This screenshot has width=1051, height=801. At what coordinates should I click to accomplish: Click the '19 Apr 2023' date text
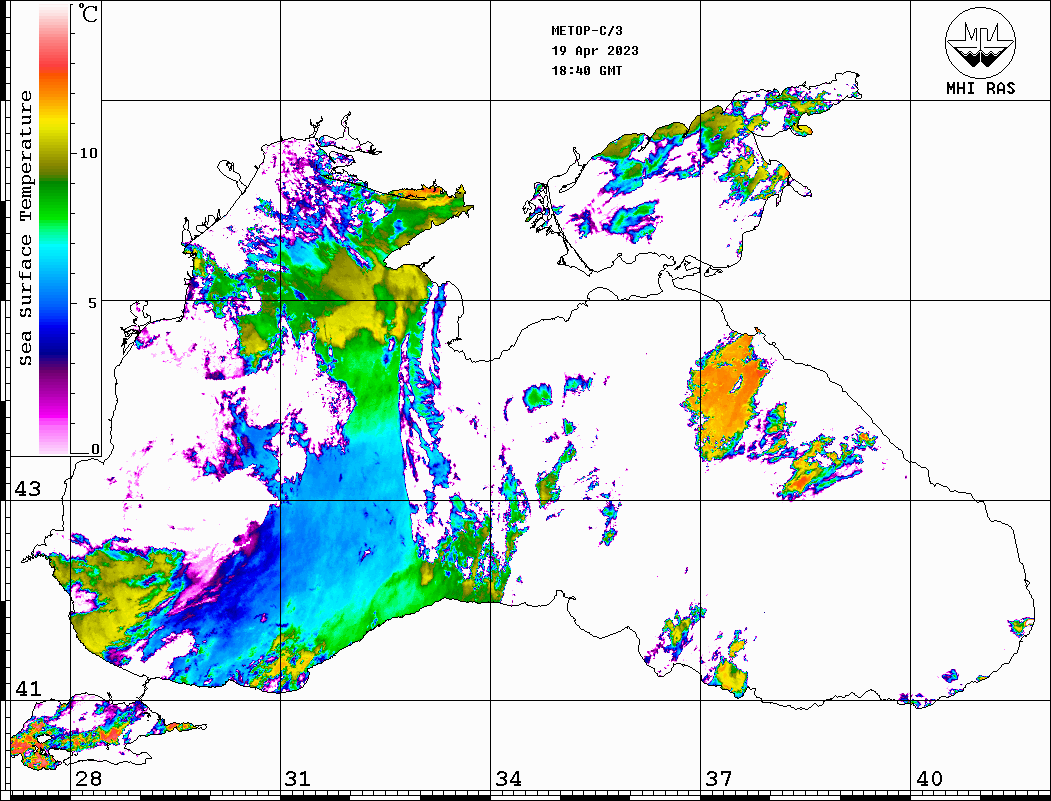(595, 51)
